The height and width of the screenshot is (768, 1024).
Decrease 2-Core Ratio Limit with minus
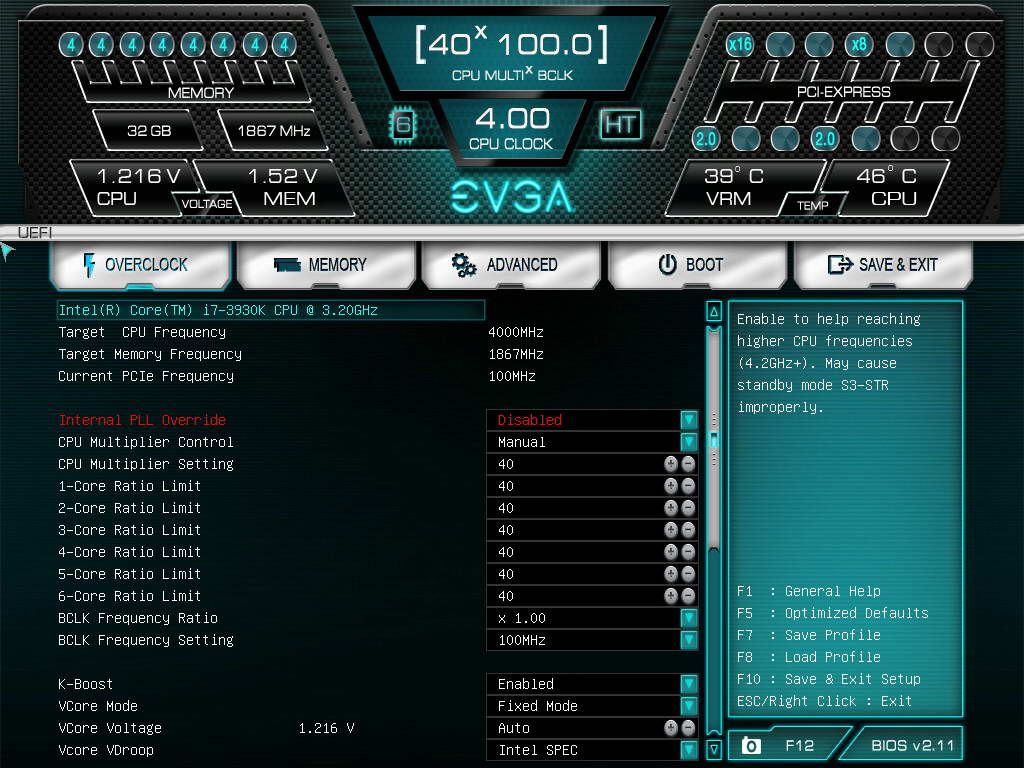click(688, 507)
